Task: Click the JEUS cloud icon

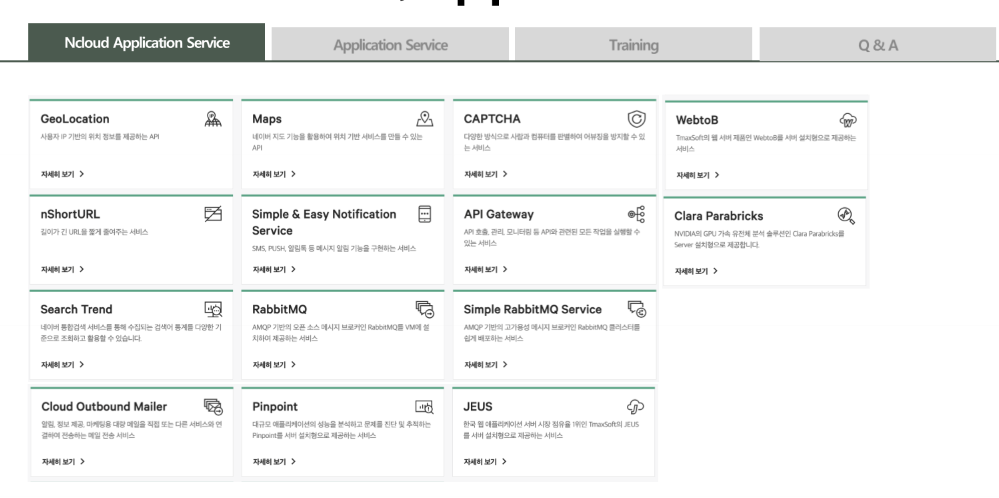Action: (x=636, y=406)
